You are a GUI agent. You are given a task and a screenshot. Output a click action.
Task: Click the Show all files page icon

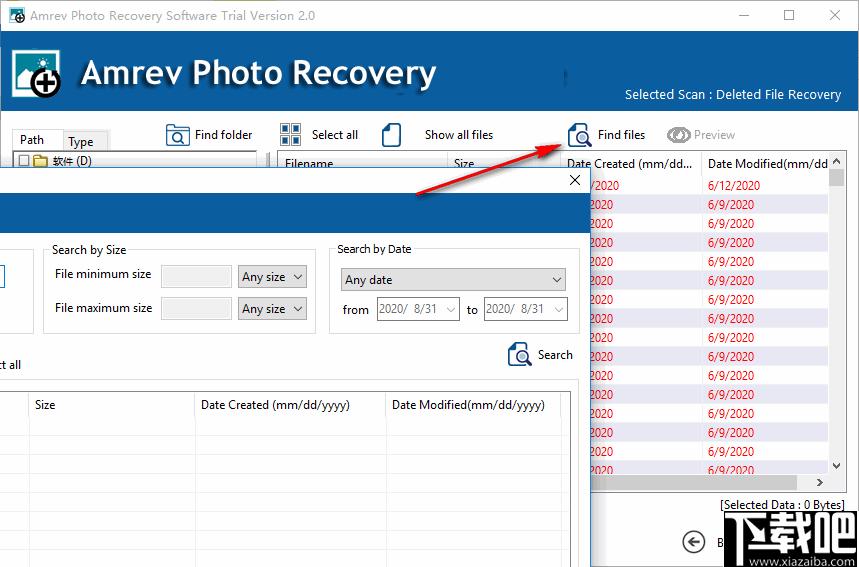pyautogui.click(x=391, y=135)
